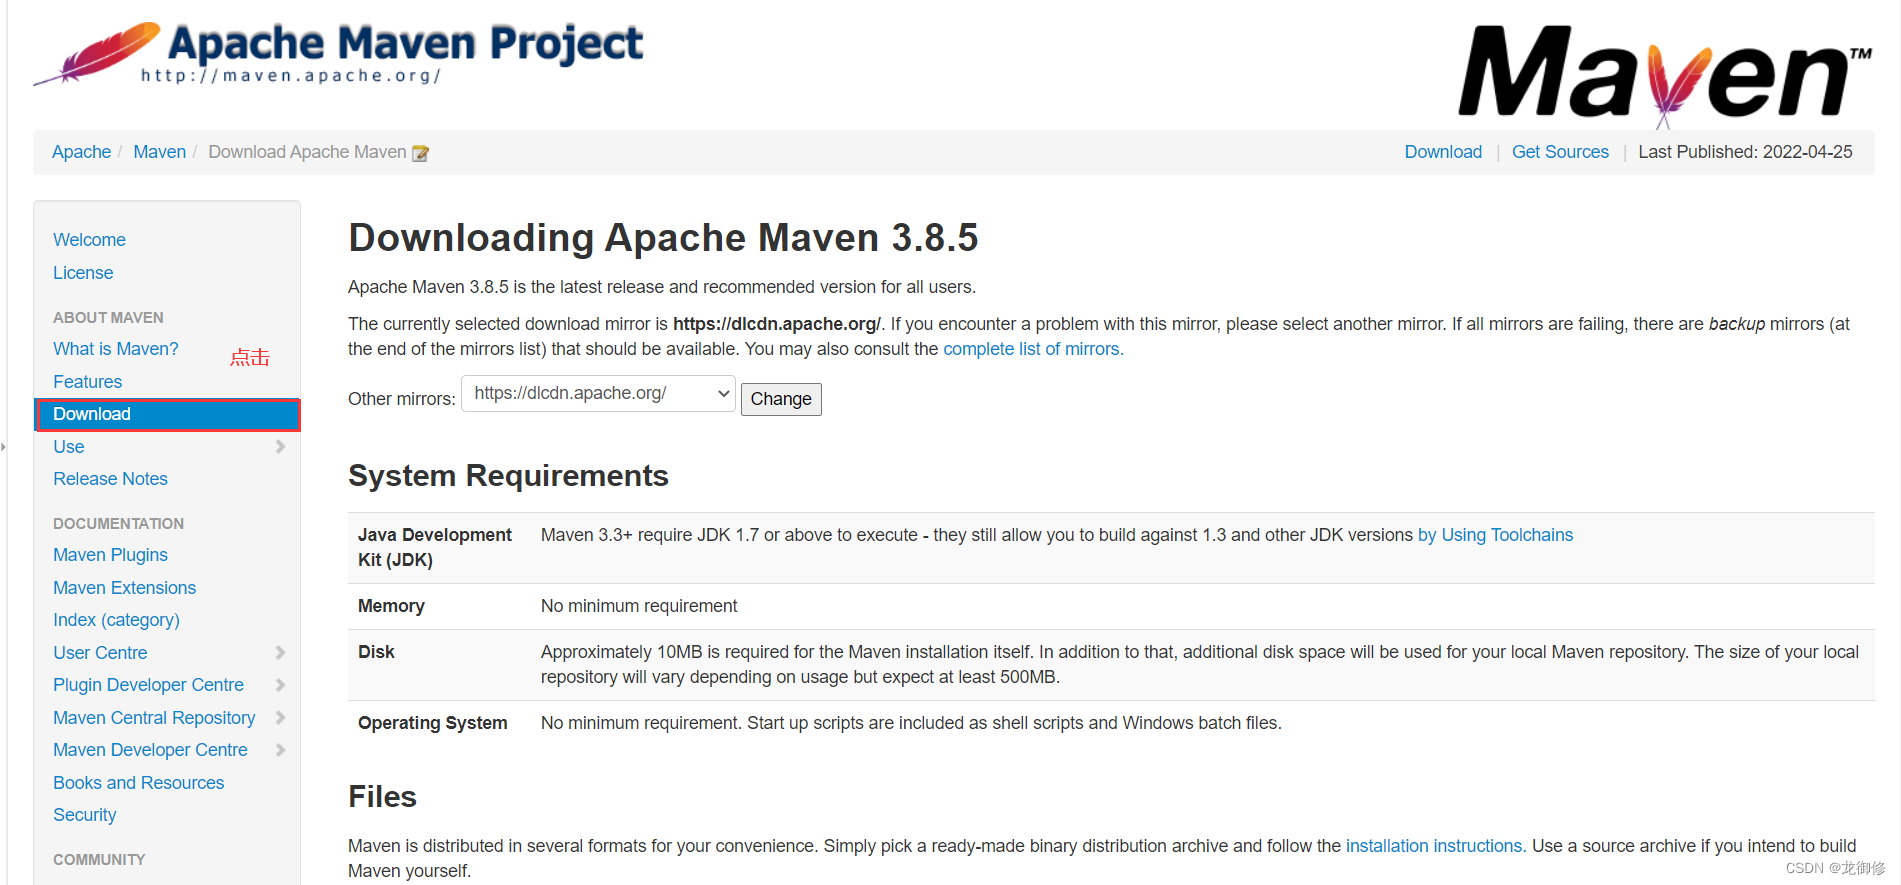Click the ABOUT MAVEN section header

coord(108,318)
